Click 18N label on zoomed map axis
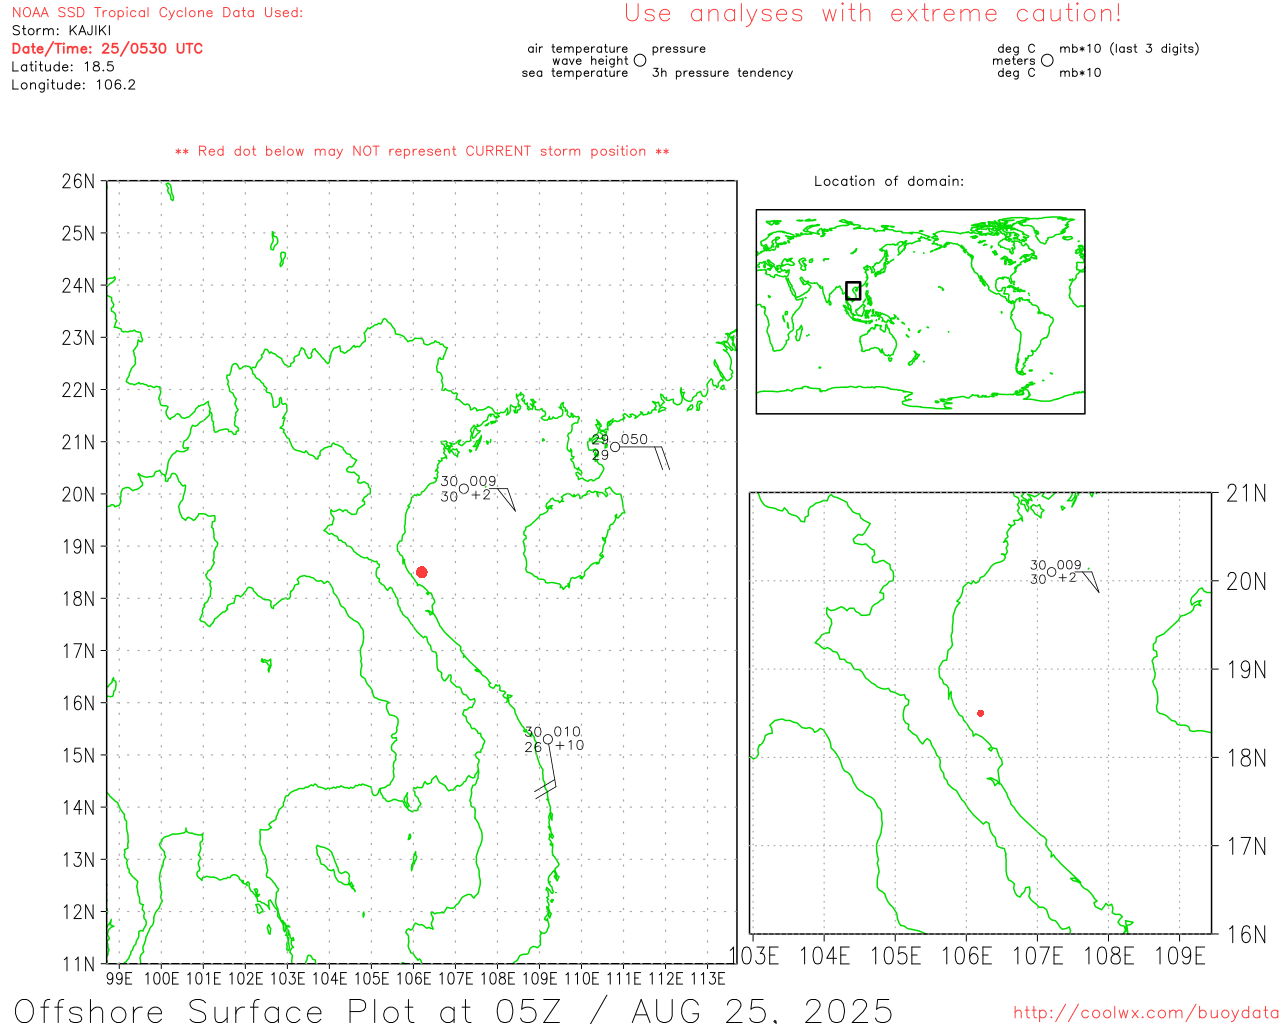The width and height of the screenshot is (1280, 1024). click(x=1246, y=758)
